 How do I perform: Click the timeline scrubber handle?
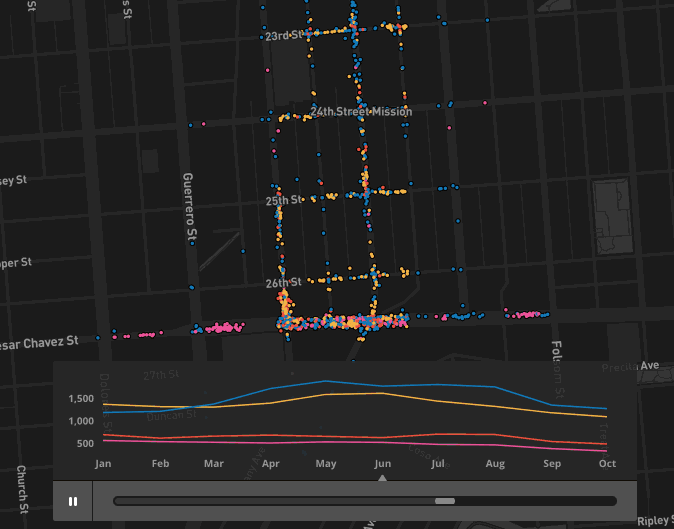[x=445, y=501]
